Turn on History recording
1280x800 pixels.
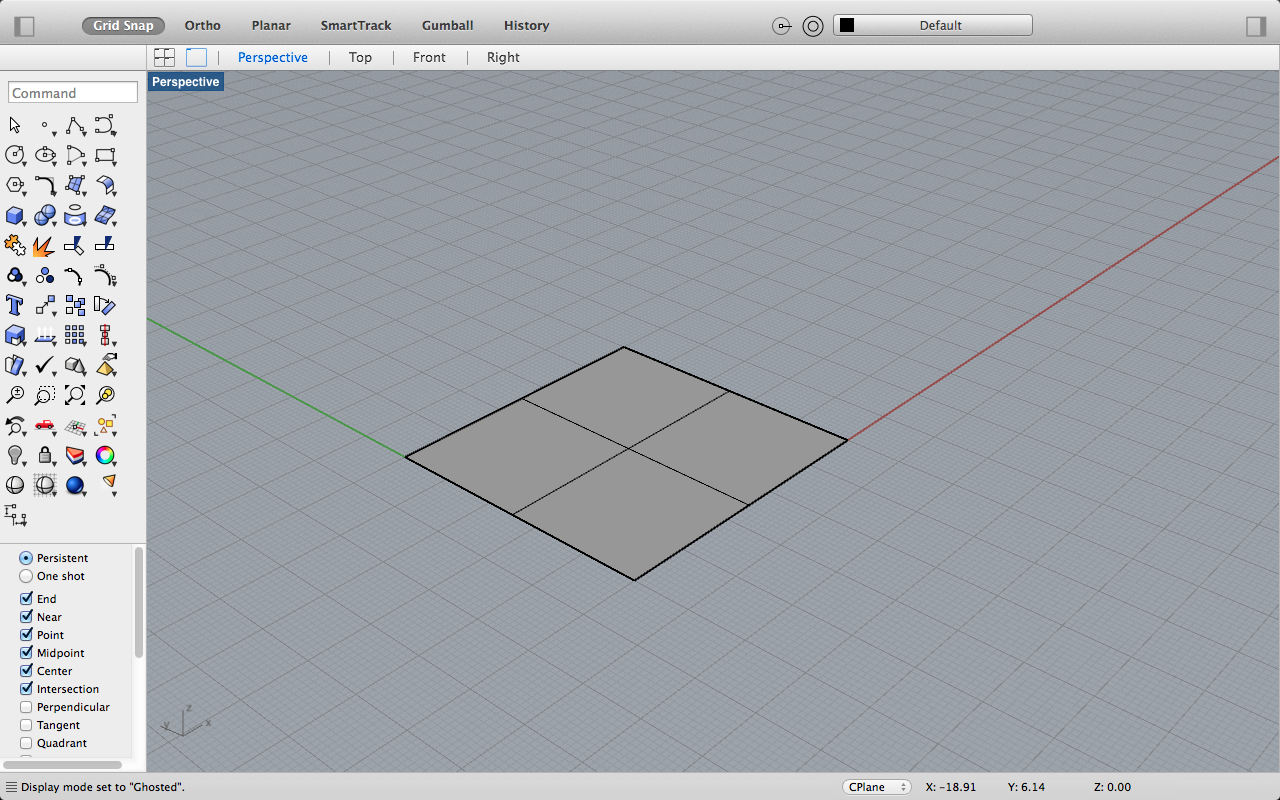(526, 25)
